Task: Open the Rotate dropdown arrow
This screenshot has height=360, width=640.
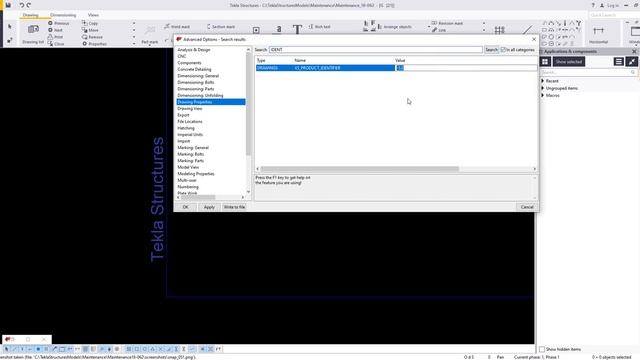Action: (x=134, y=37)
